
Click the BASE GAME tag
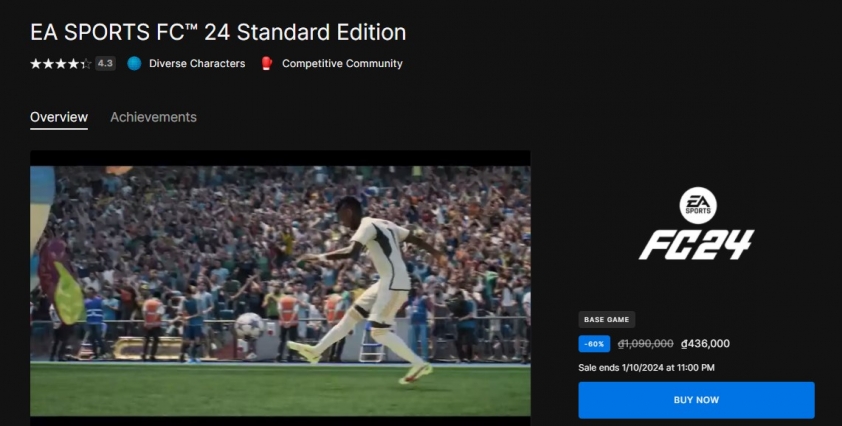(x=607, y=320)
